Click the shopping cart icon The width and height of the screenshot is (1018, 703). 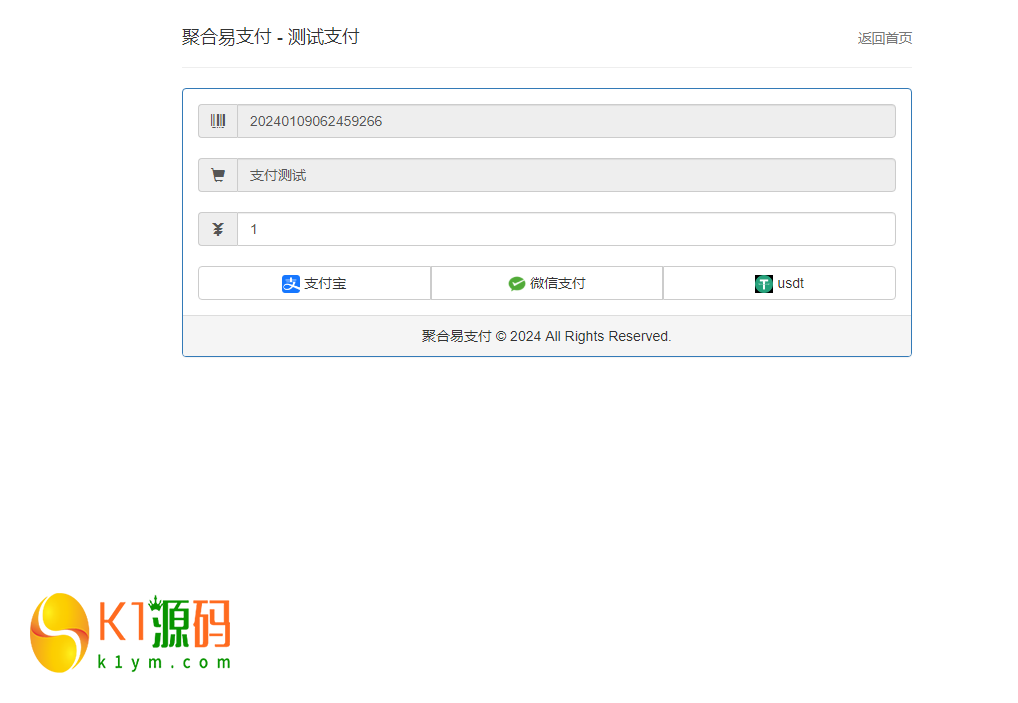218,175
